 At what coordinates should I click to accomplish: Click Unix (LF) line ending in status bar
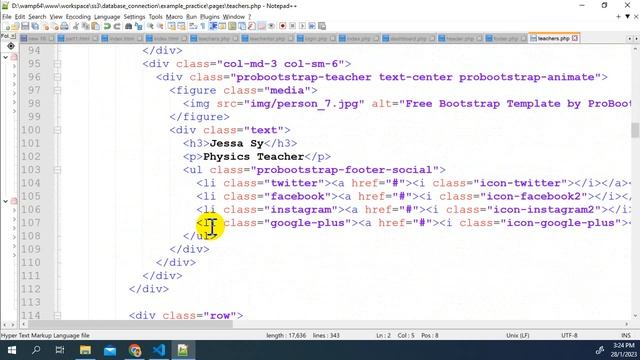coord(517,336)
